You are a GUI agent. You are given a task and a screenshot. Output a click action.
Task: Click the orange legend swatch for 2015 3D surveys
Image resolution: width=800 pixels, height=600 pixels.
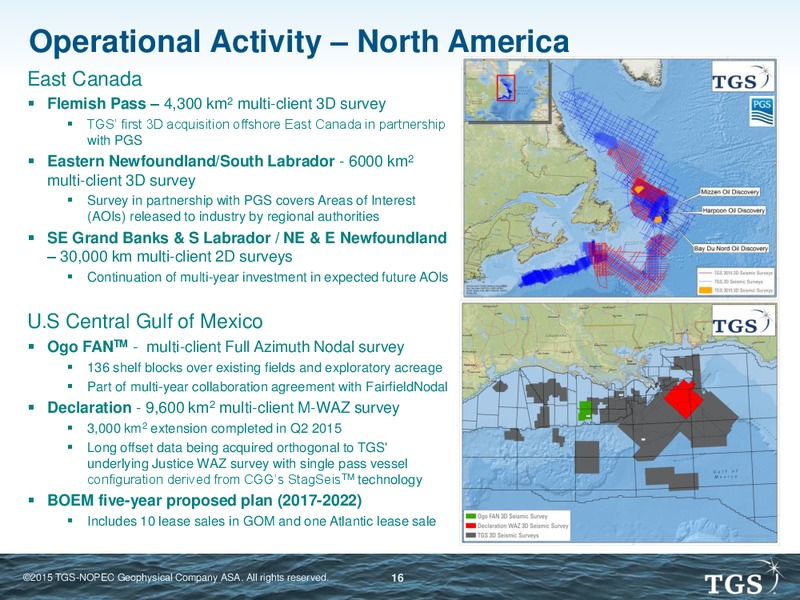(705, 290)
